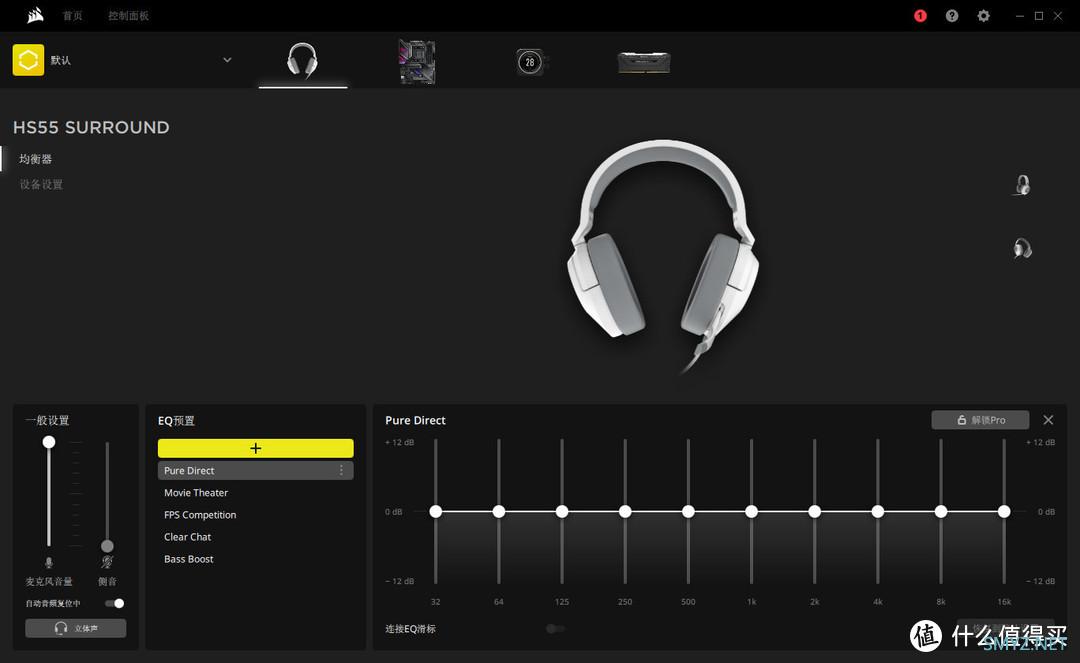Maximize the iCUE window
The image size is (1080, 663).
(x=1039, y=16)
